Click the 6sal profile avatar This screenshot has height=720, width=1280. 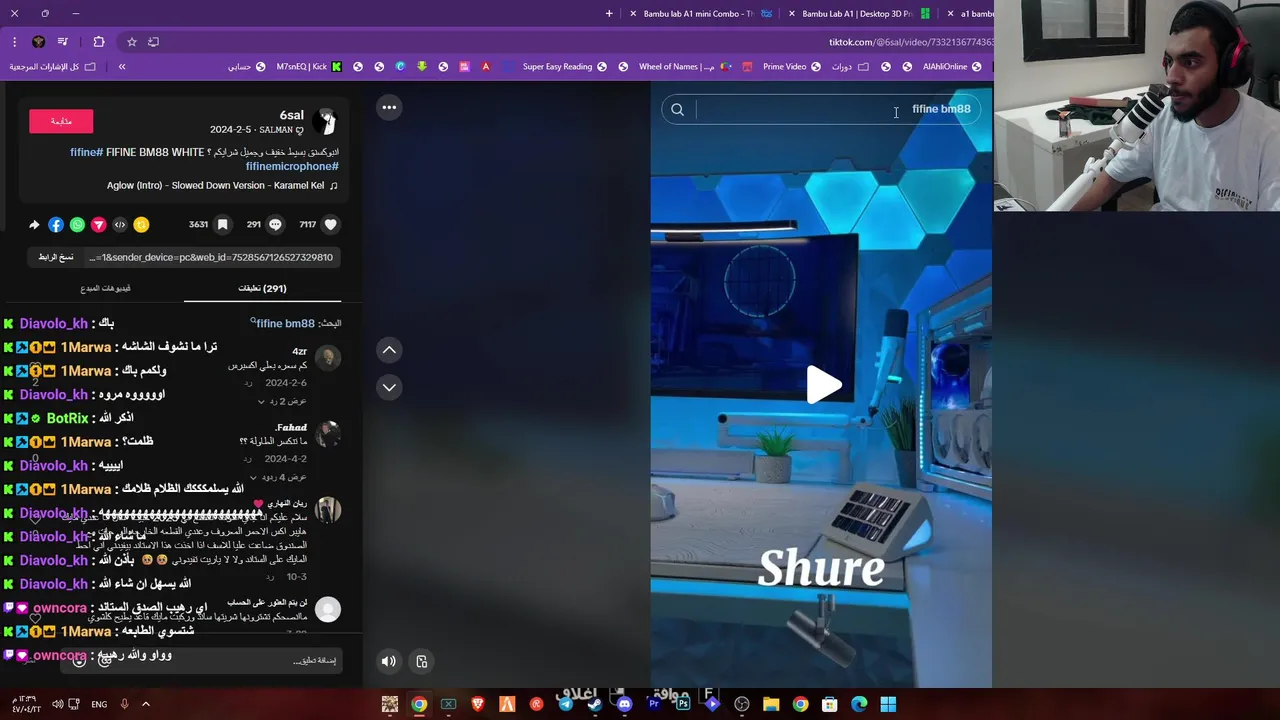[326, 121]
